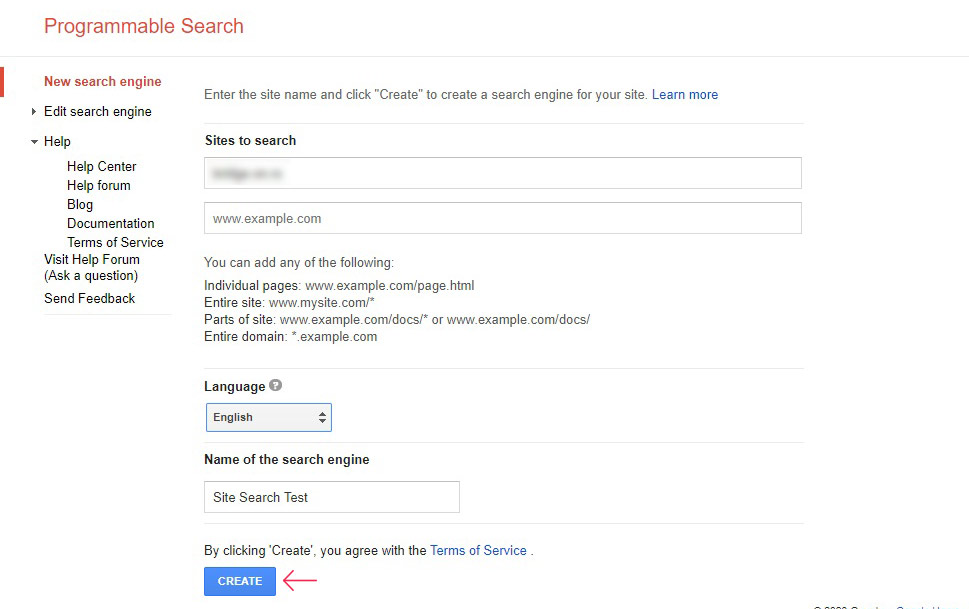Screen dimensions: 969x609
Task: Click the Language help question-mark icon
Action: pyautogui.click(x=276, y=385)
